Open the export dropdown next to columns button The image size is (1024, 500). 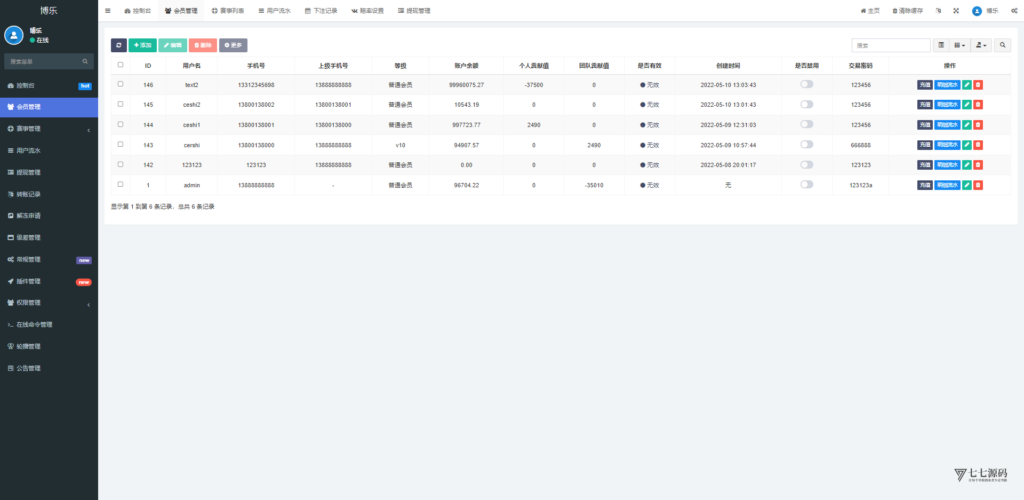(982, 45)
